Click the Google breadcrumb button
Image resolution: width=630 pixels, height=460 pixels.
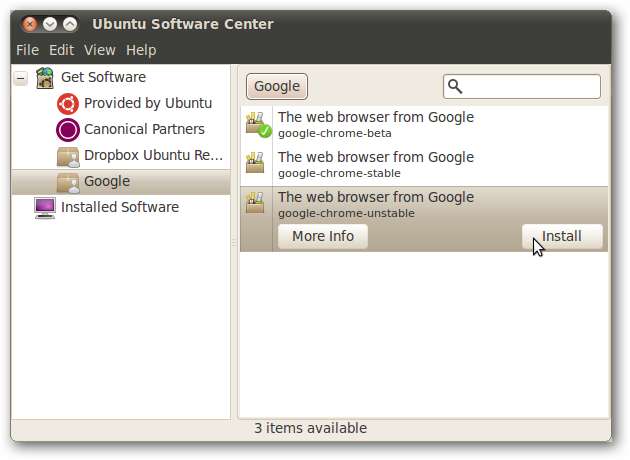[277, 86]
